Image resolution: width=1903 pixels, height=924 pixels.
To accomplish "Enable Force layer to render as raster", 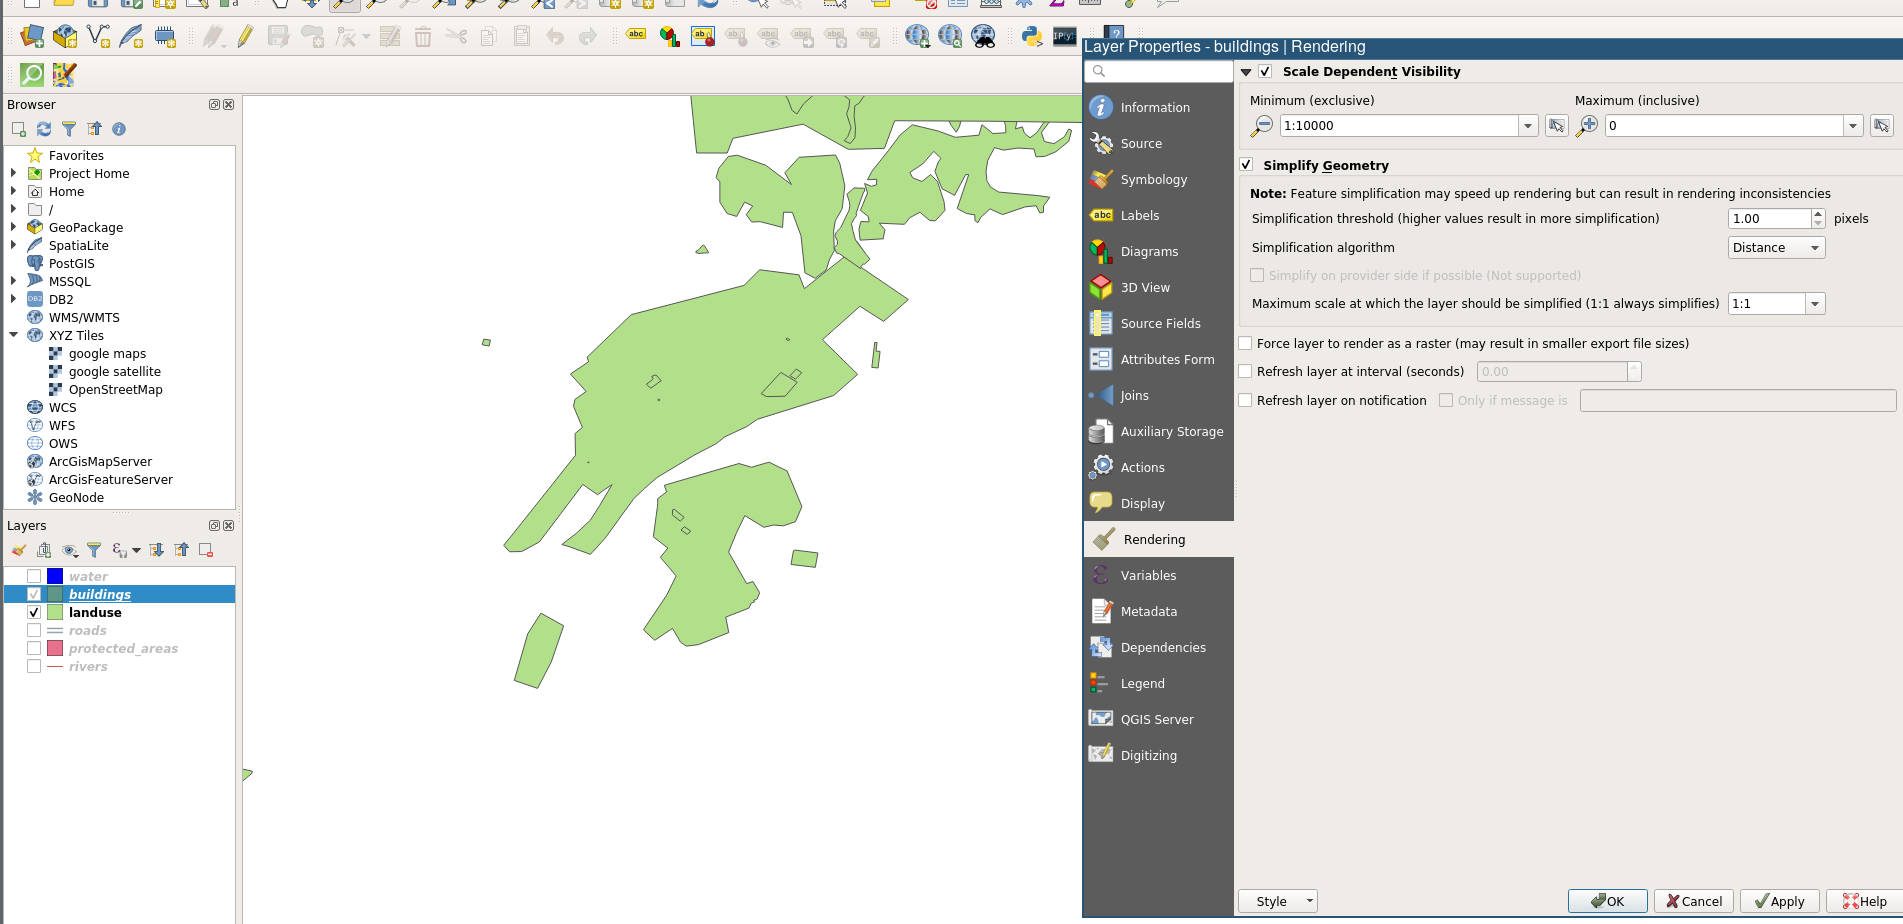I will click(1246, 343).
